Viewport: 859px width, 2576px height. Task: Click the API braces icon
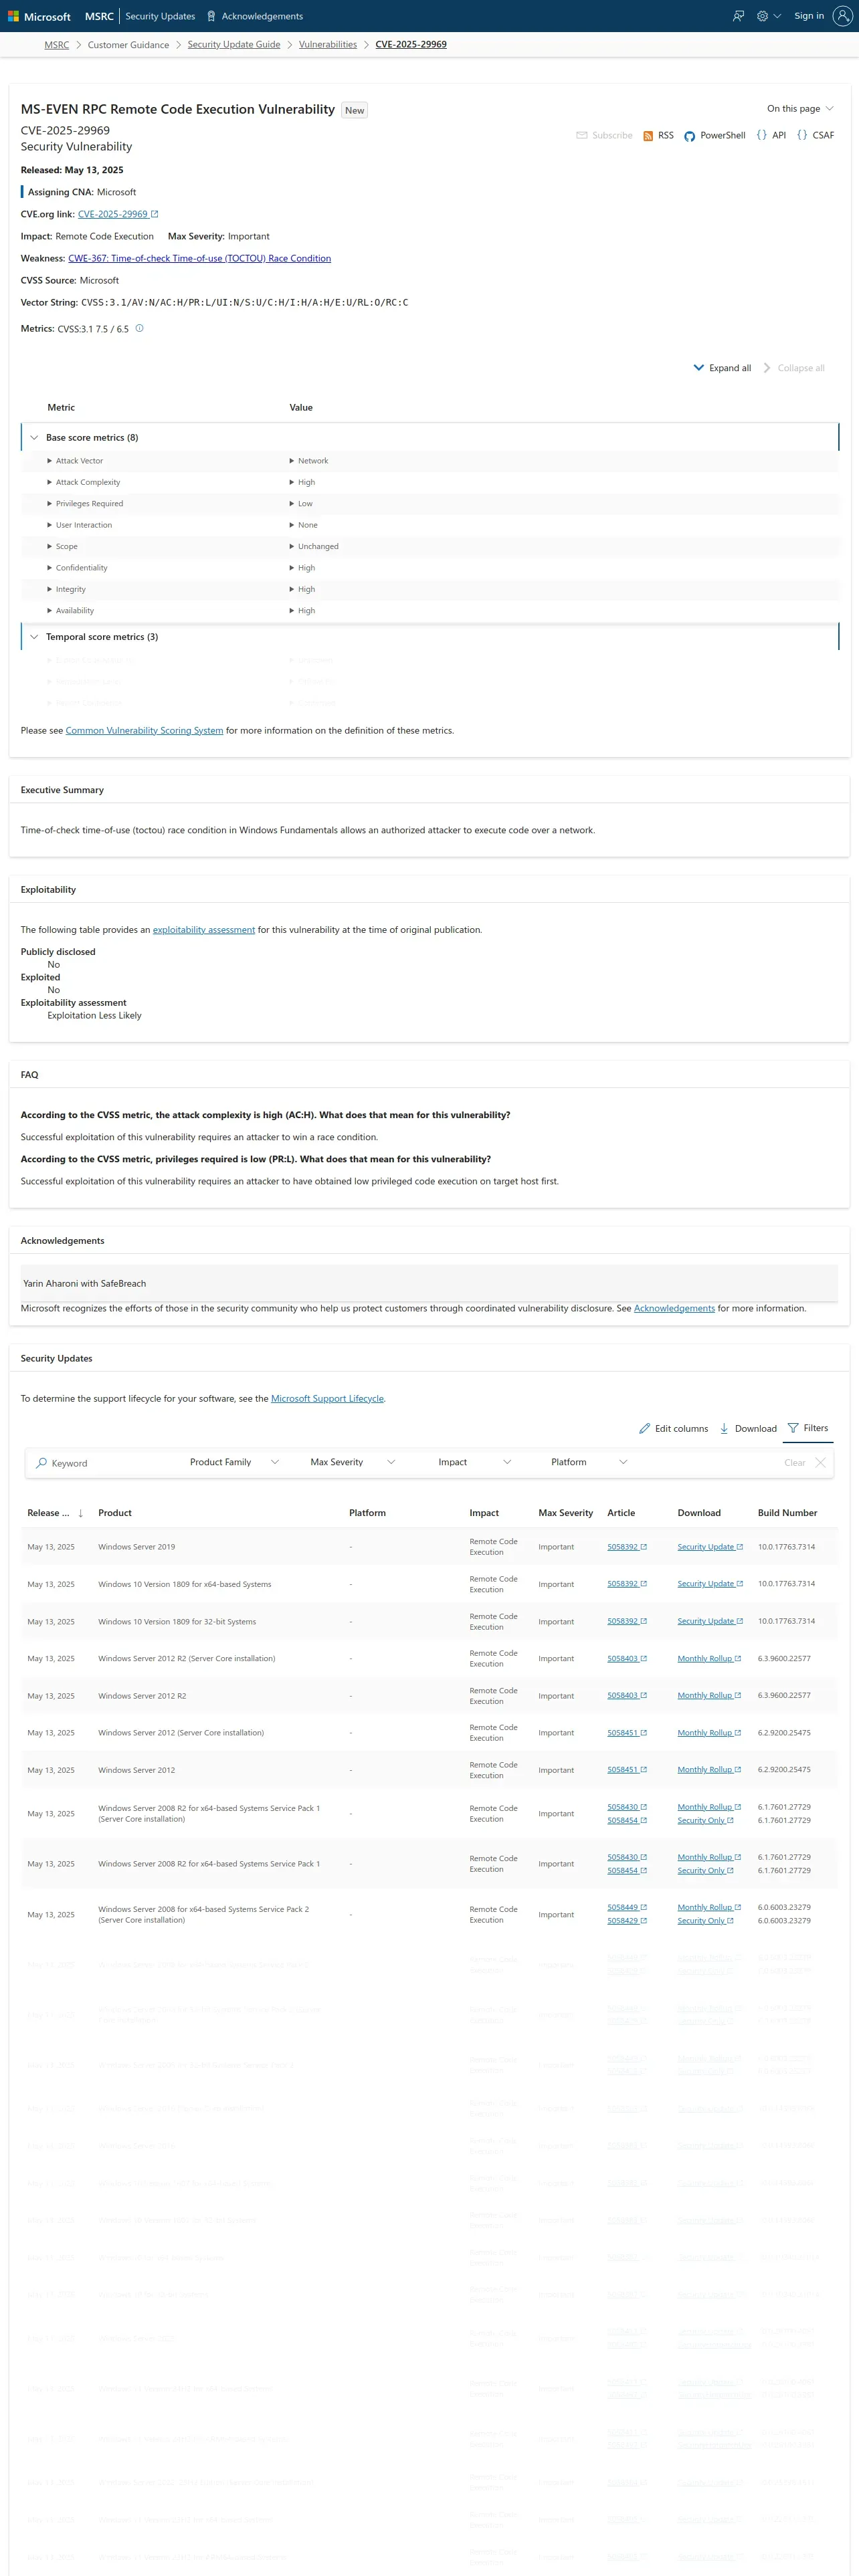[x=762, y=135]
